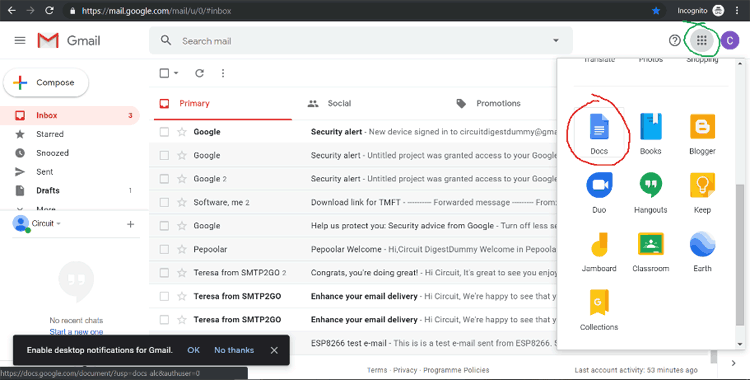Click OK to enable desktop notifications

(x=193, y=350)
